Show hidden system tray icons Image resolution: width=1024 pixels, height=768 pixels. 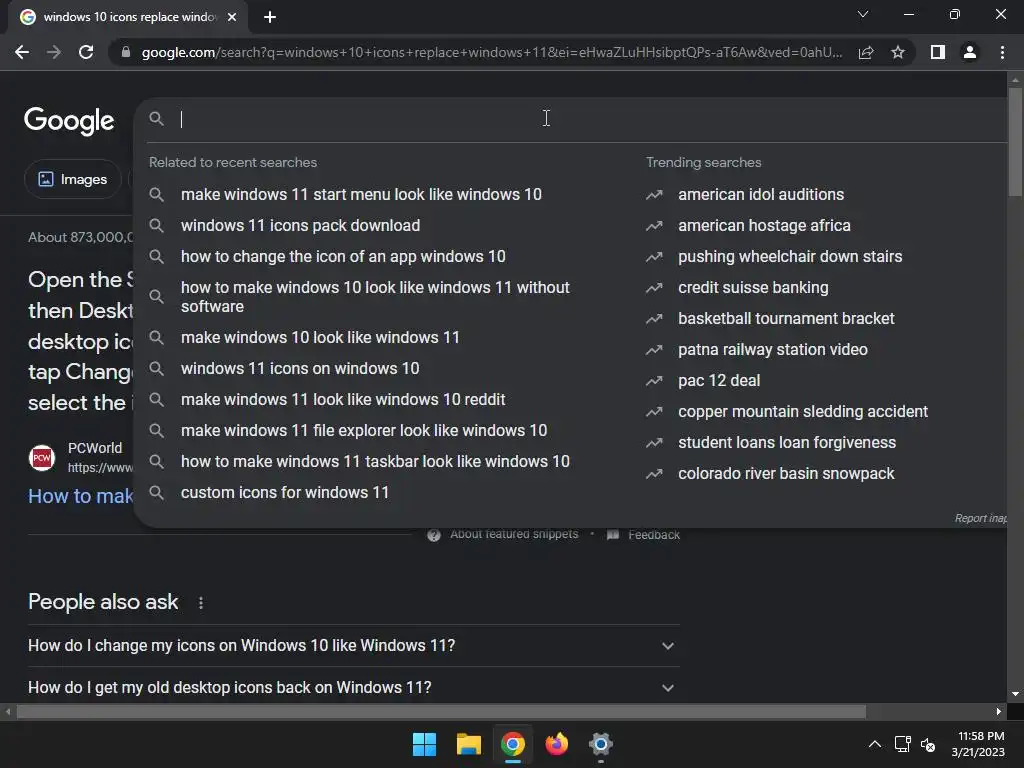pos(874,744)
